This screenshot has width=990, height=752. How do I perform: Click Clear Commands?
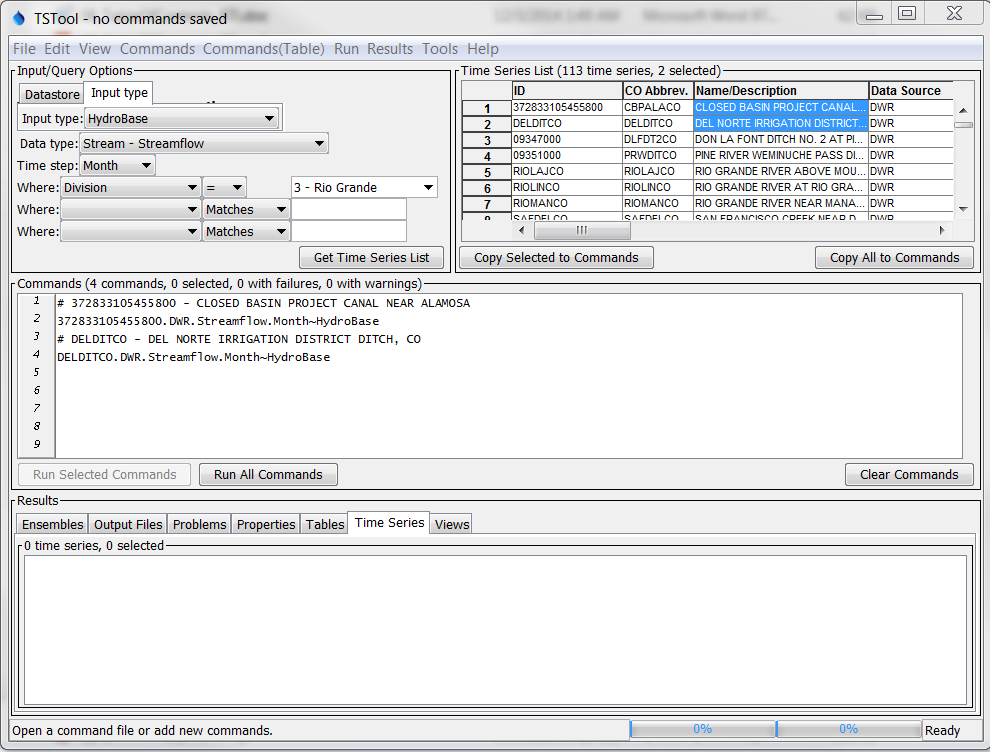click(x=908, y=474)
